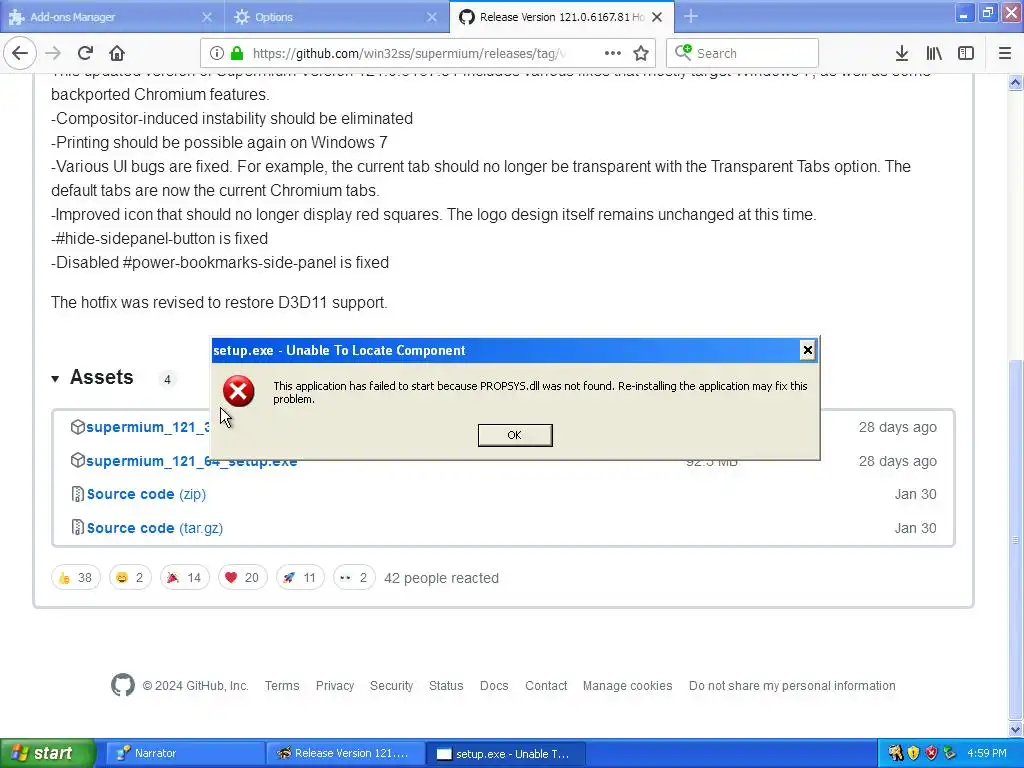
Task: Click Manage cookies in footer
Action: (628, 686)
